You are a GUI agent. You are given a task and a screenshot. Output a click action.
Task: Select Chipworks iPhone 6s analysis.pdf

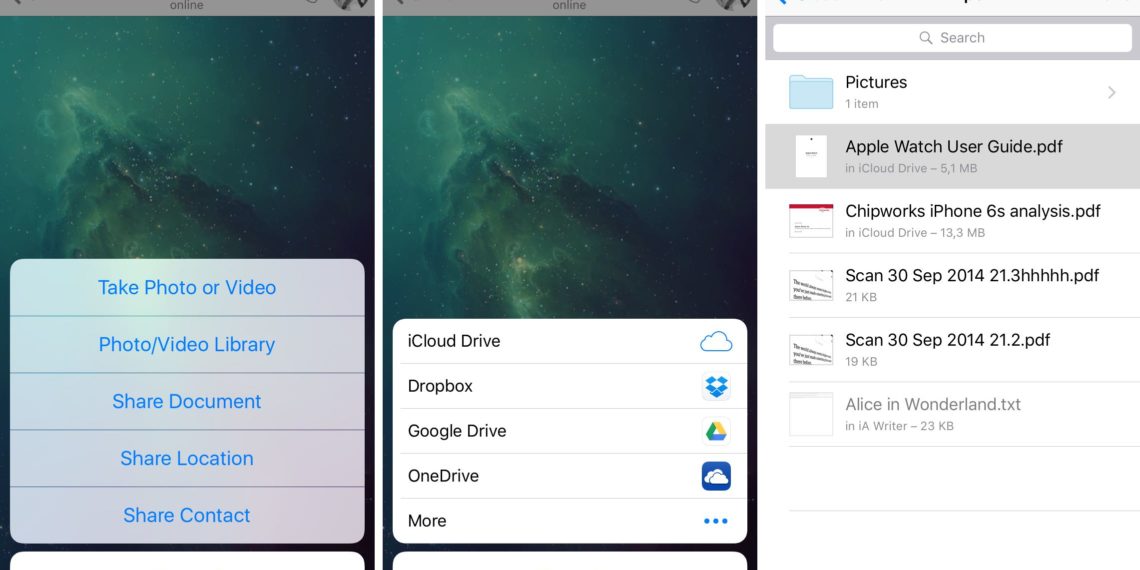[x=952, y=220]
